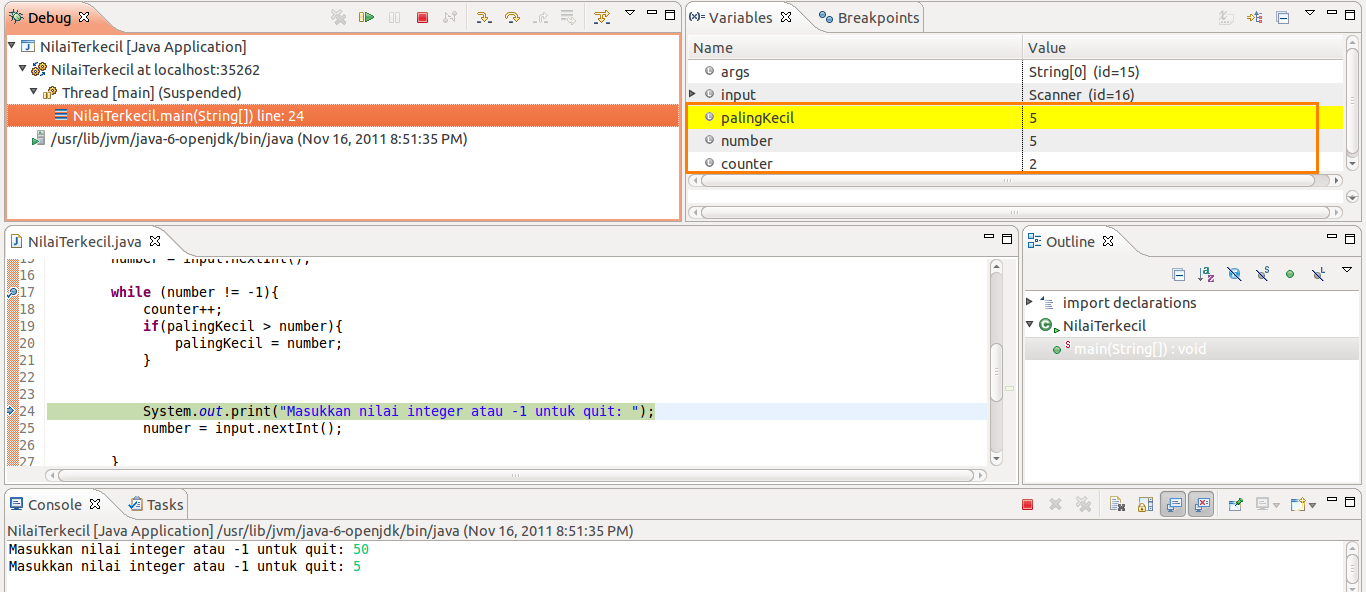The image size is (1366, 592).
Task: Click Step Over in the Debug toolbar
Action: [x=512, y=17]
